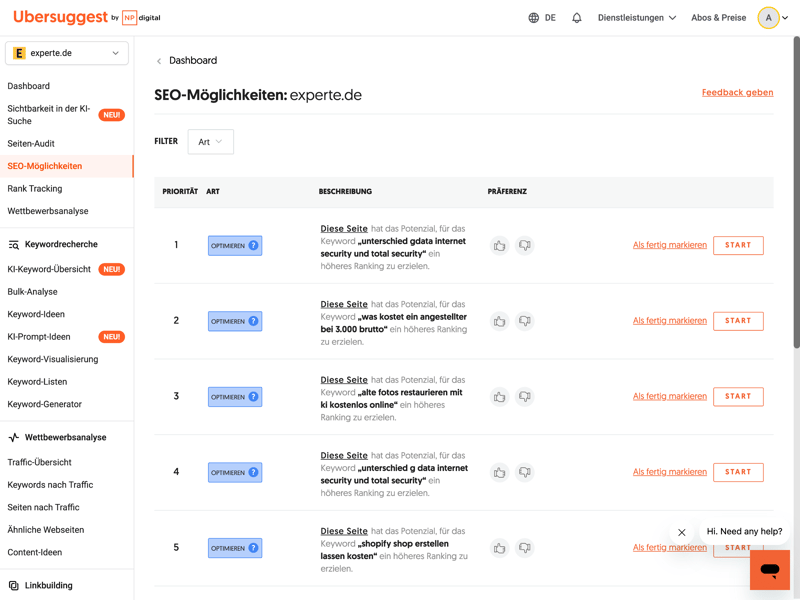
Task: Thumbs up the first SEO opportunity
Action: tap(500, 246)
